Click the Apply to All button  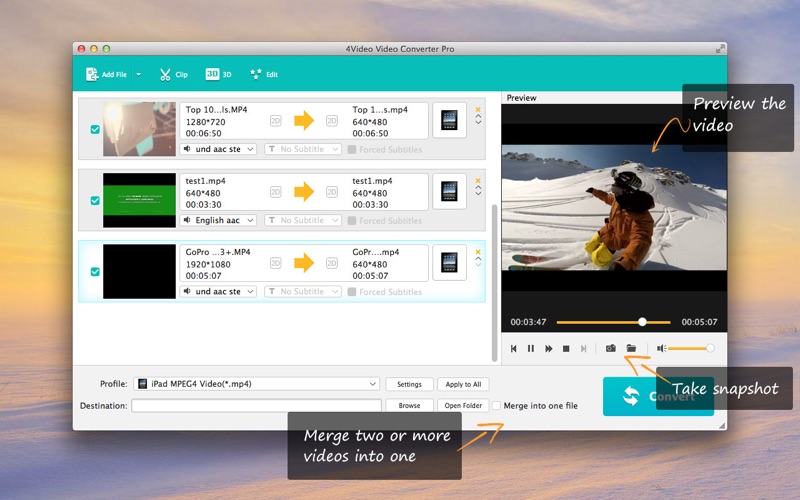tap(463, 384)
